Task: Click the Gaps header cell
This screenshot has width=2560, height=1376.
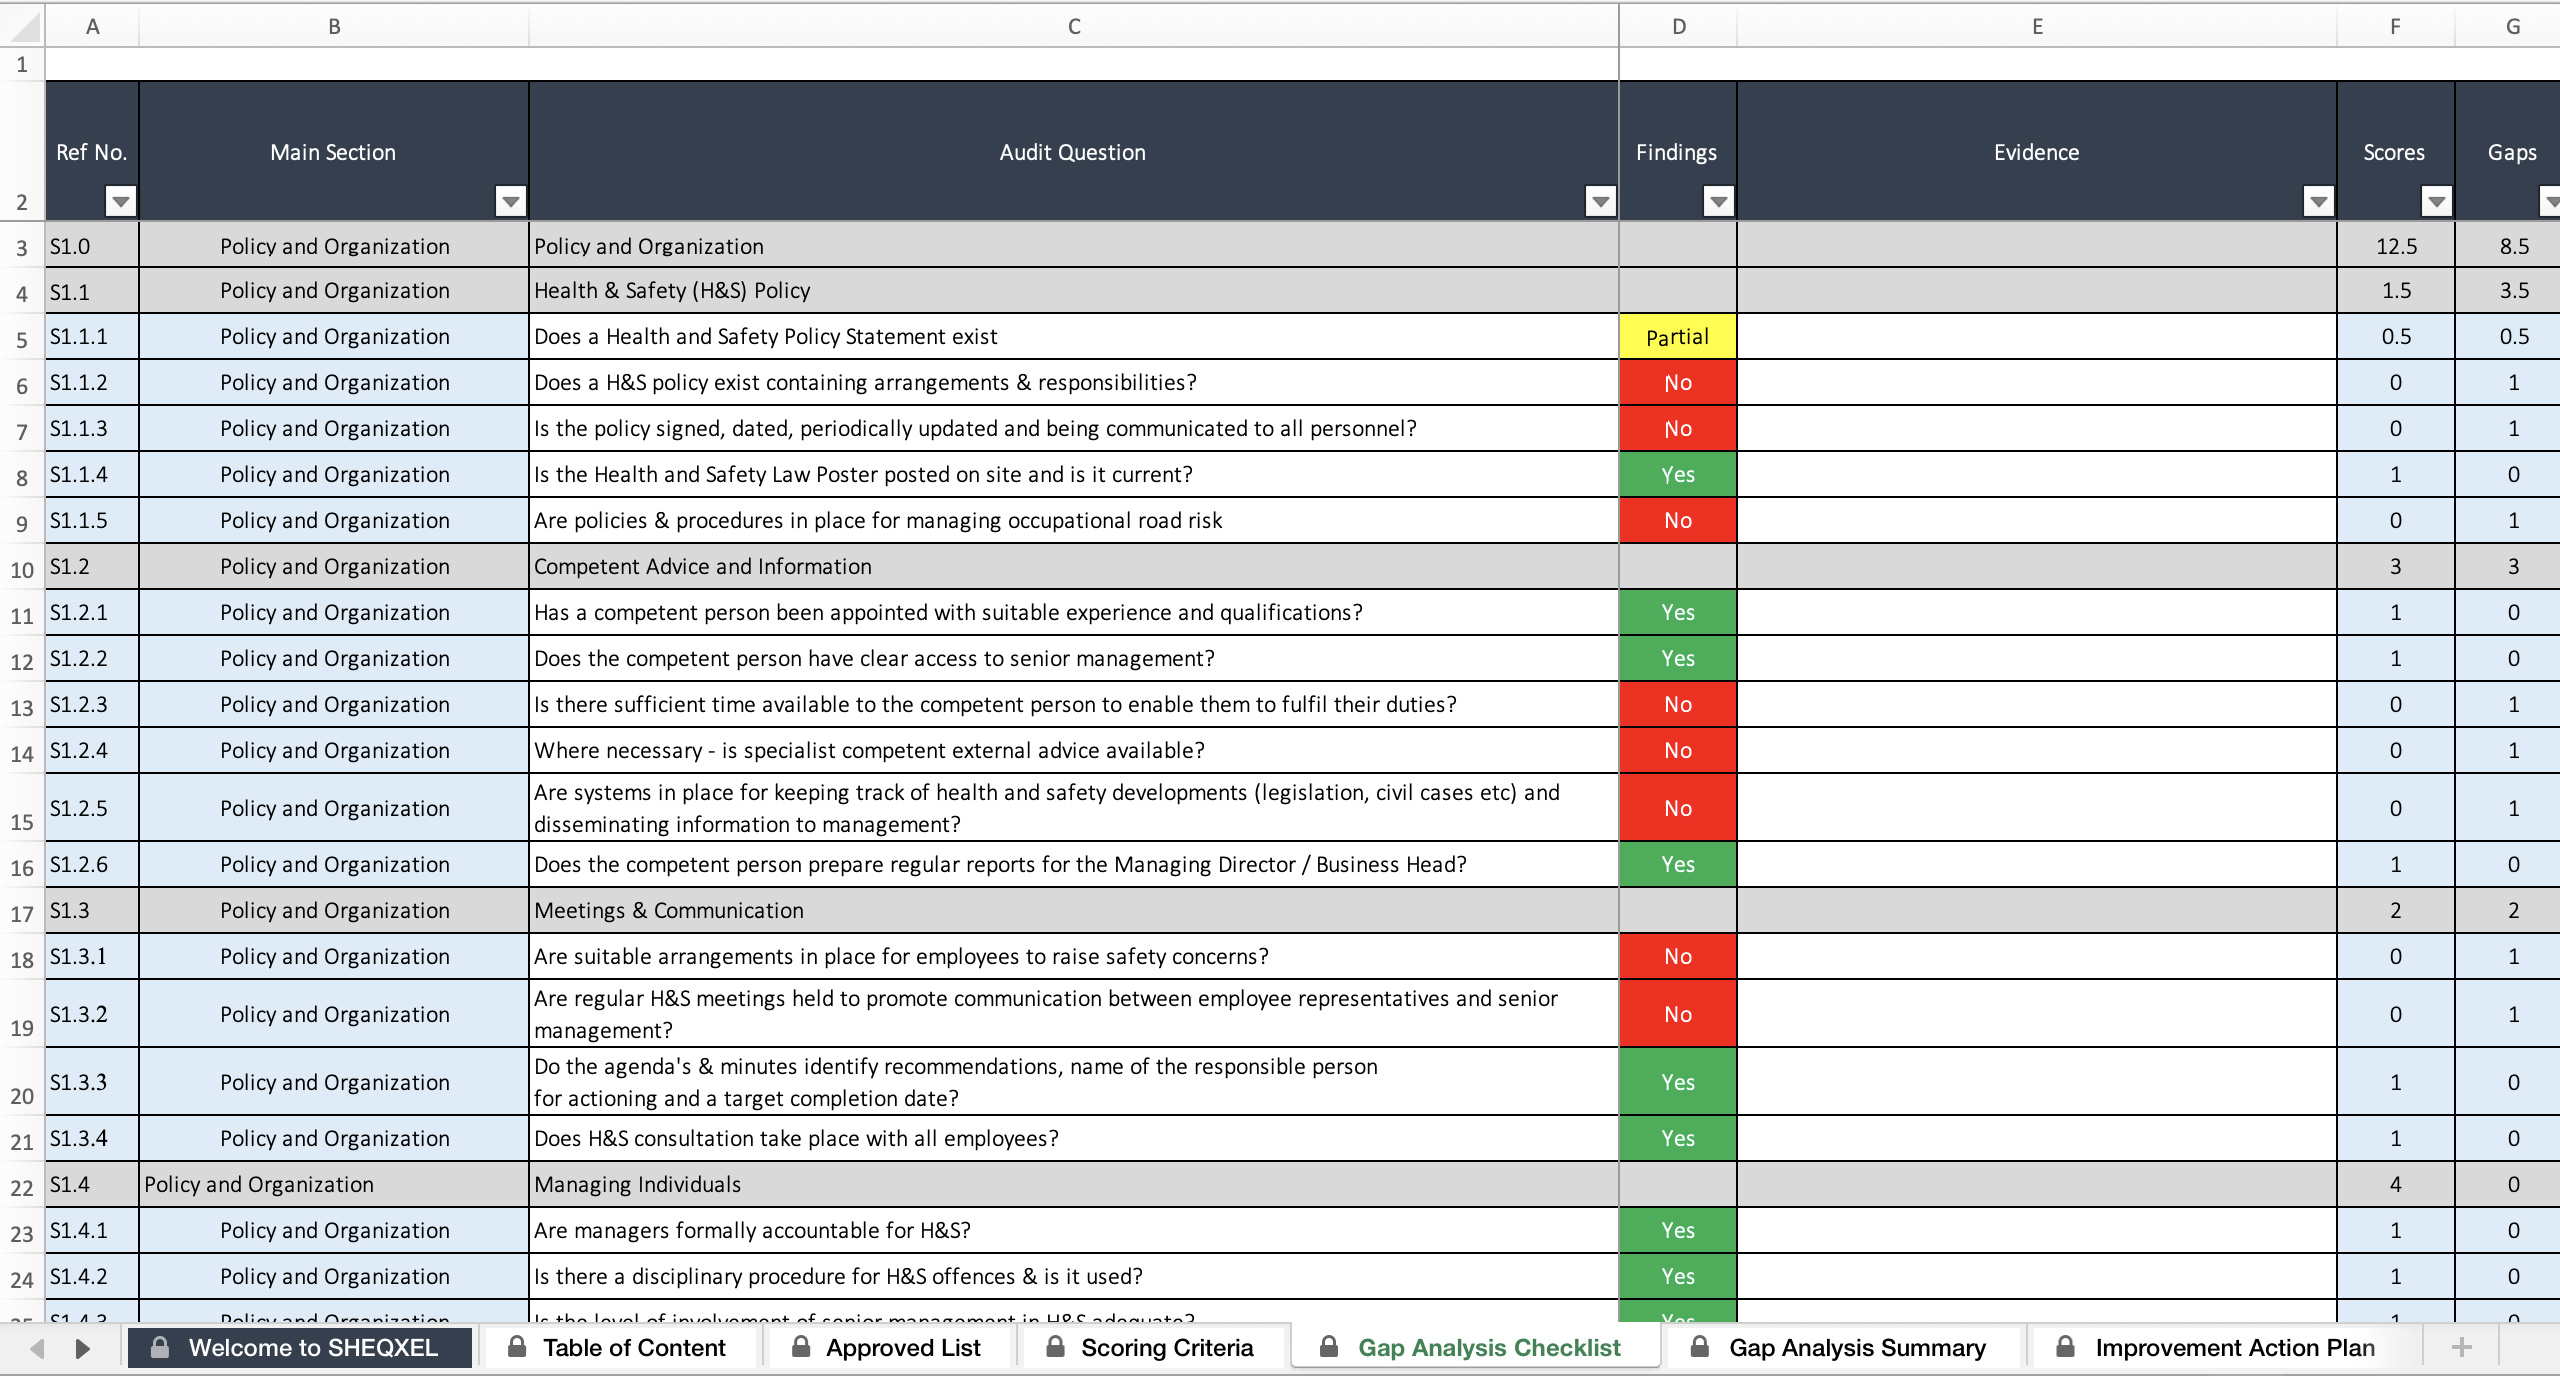Action: [x=2510, y=151]
